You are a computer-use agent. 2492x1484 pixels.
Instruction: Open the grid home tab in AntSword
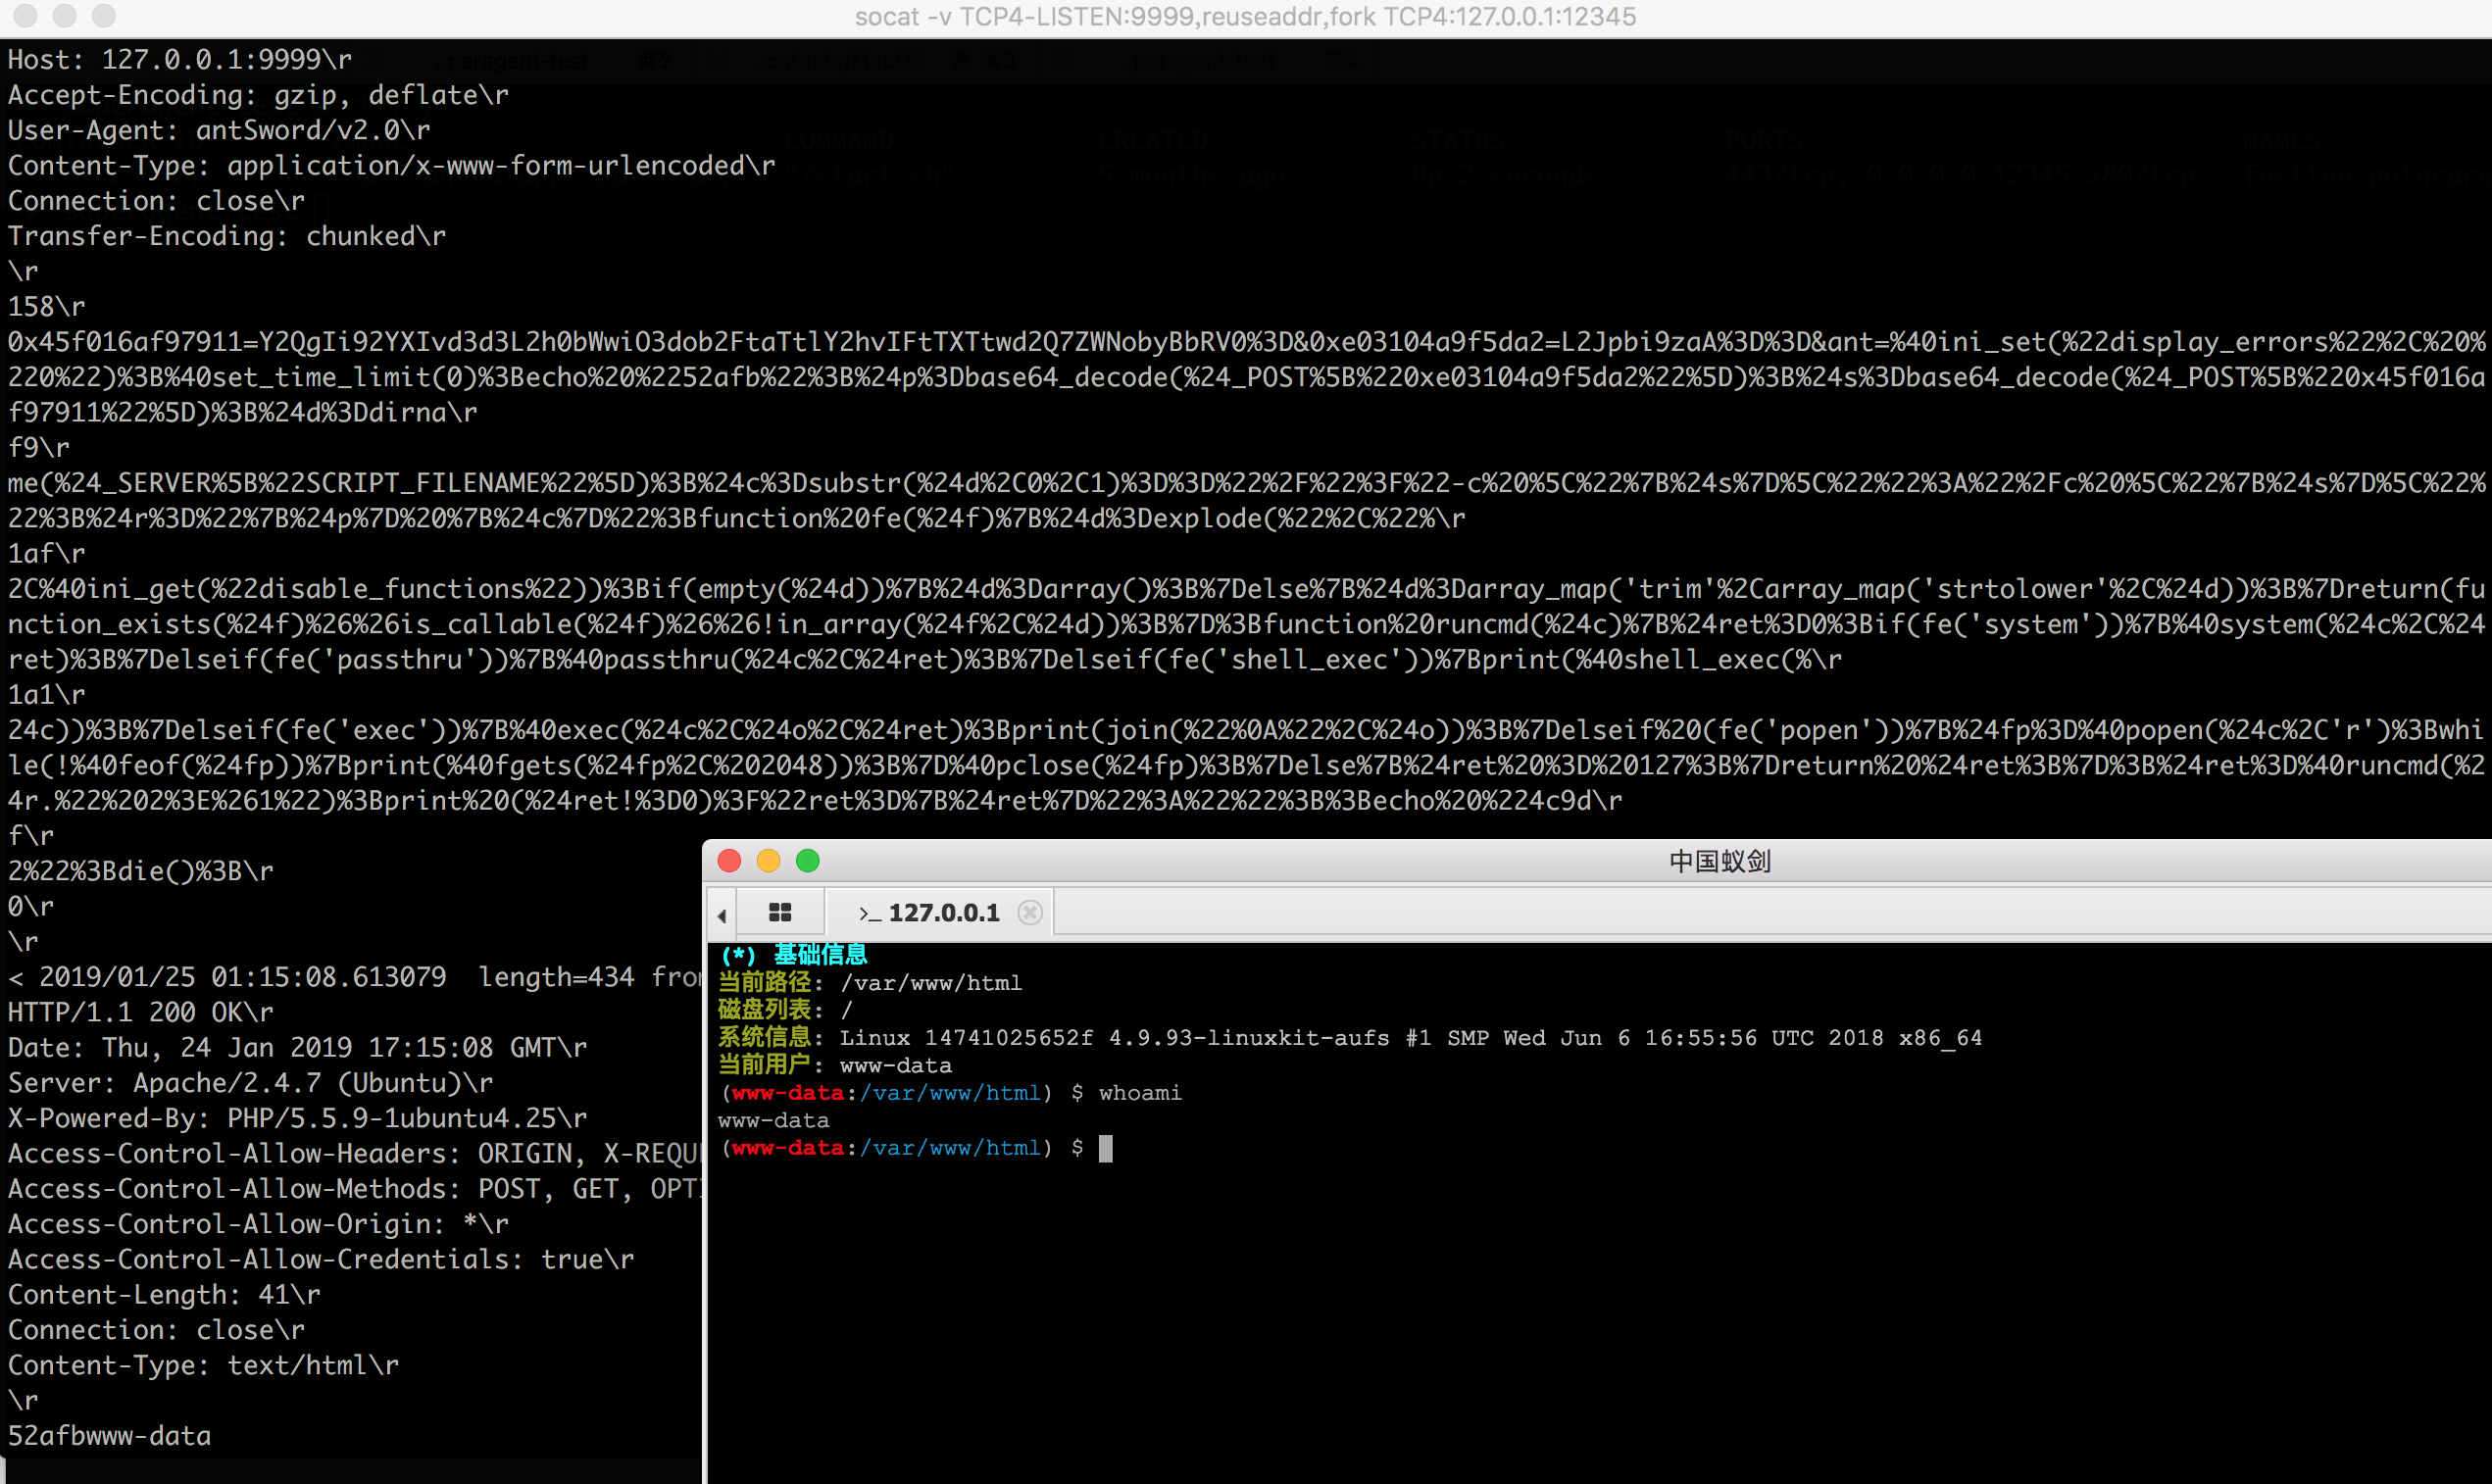(x=780, y=912)
